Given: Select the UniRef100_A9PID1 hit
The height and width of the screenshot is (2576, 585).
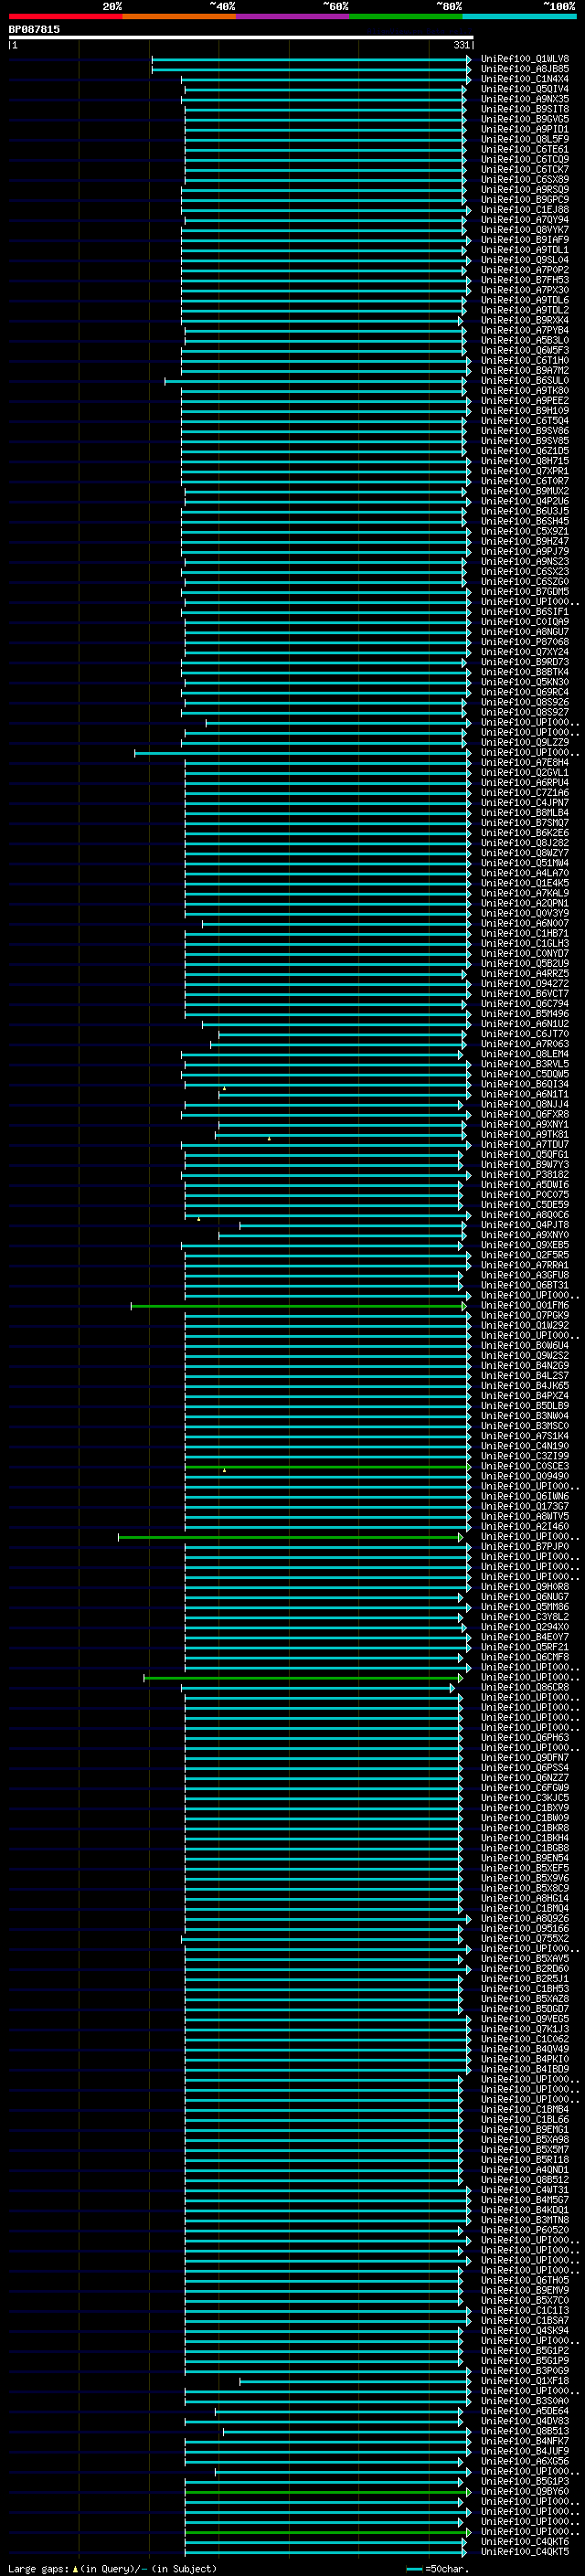Looking at the screenshot, I should coord(524,129).
